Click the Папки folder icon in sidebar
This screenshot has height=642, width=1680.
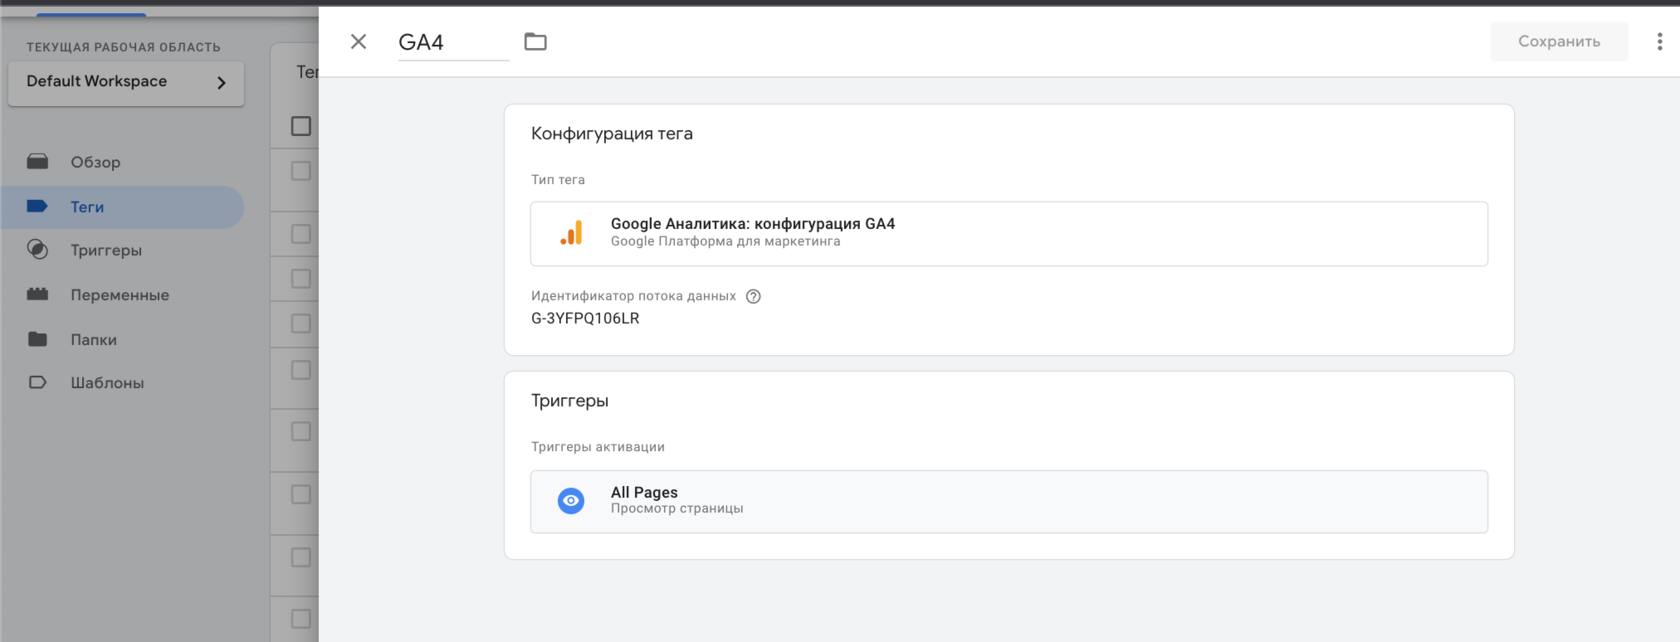point(38,339)
